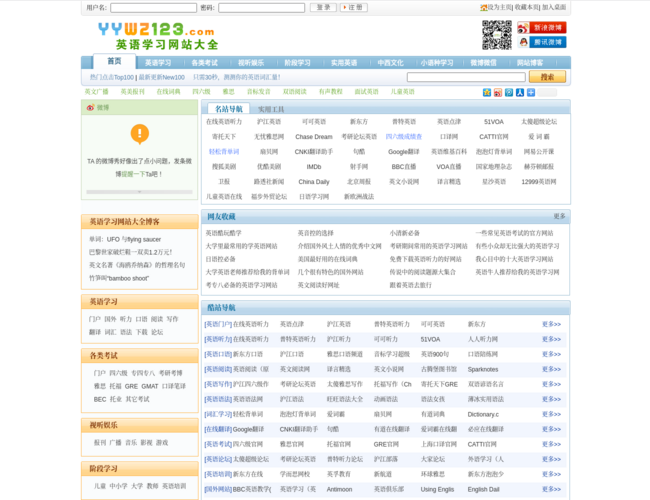Open the 跟着英语去旅行 link
The width and height of the screenshot is (650, 500).
pos(410,285)
